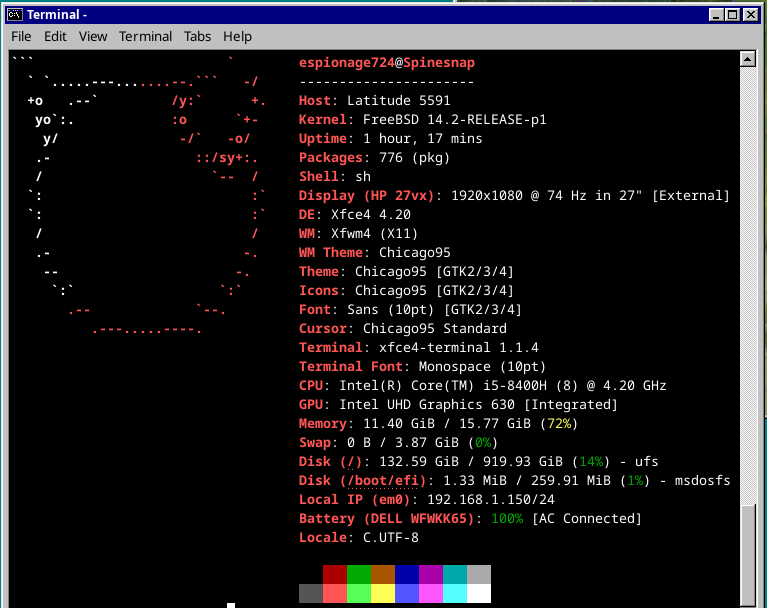This screenshot has width=767, height=608.
Task: Click the bright cyan color block
Action: click(455, 593)
